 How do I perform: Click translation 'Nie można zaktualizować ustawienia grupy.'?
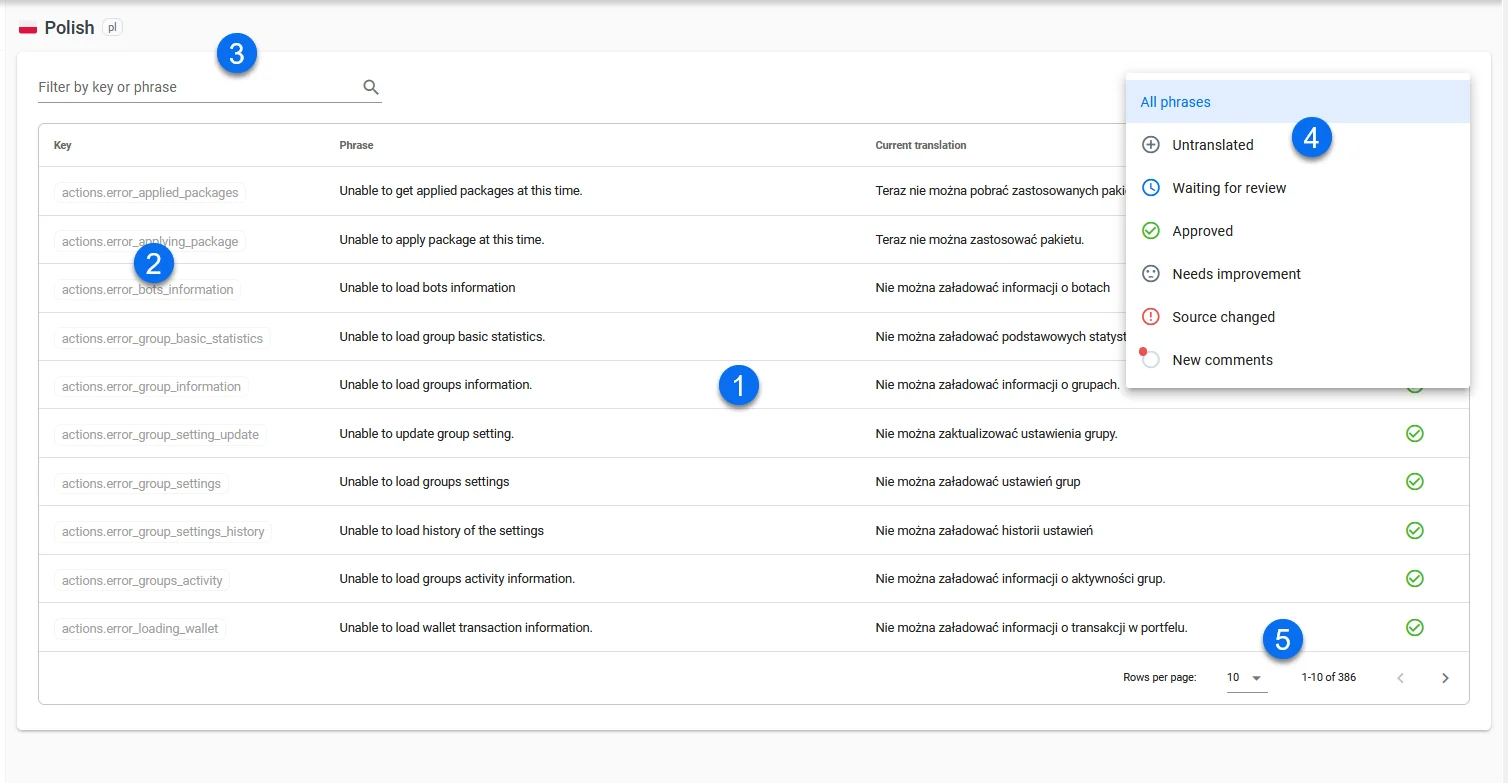996,433
